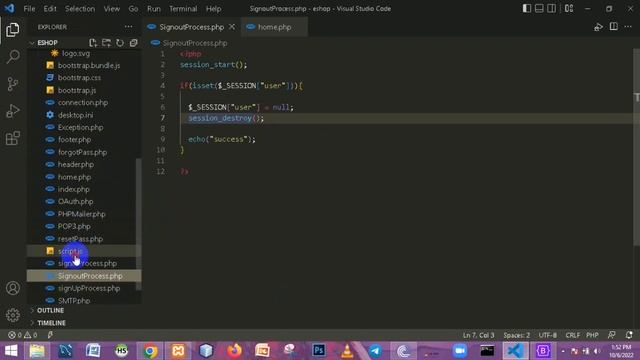Screen dimensions: 640x360
Task: Open script.js file
Action: [84, 251]
